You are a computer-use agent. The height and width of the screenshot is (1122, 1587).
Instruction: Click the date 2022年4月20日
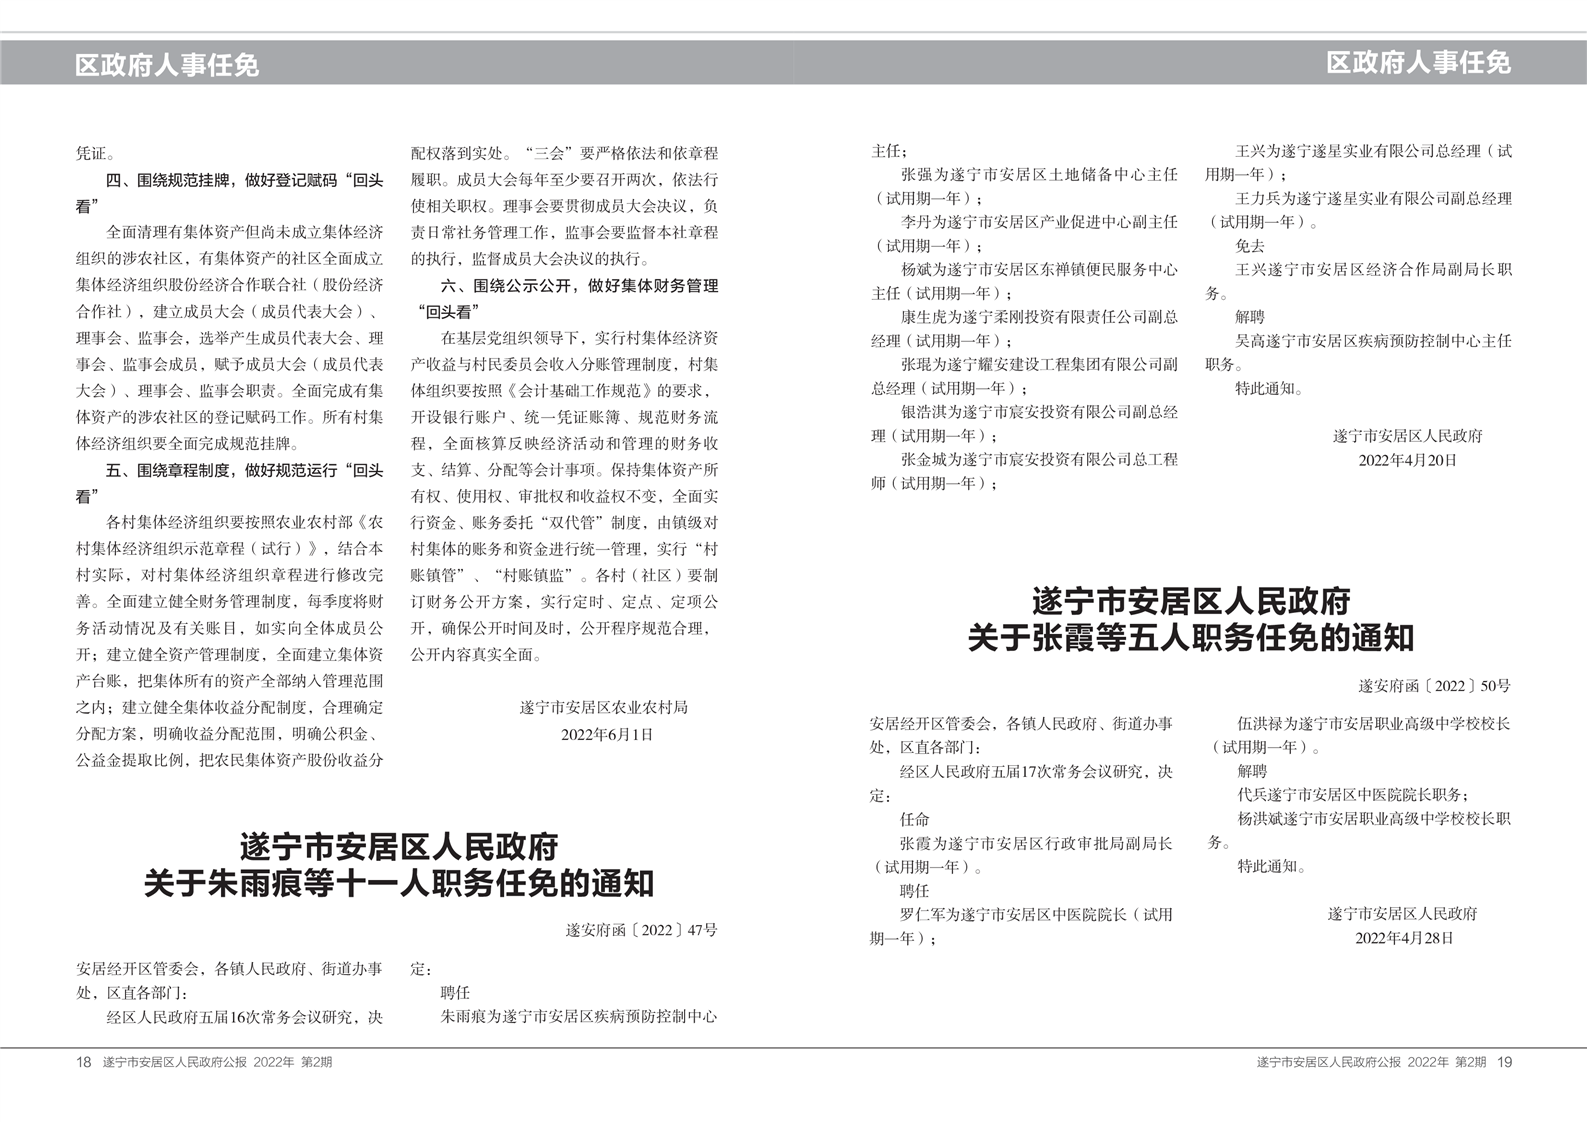coord(1407,460)
